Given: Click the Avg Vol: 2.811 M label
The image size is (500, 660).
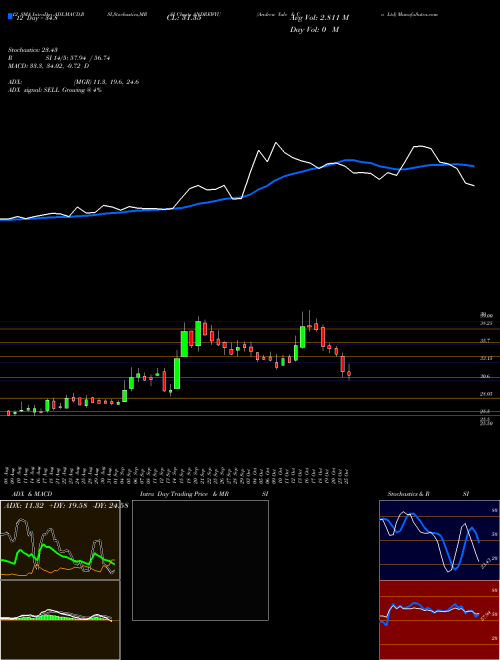Looking at the screenshot, I should tap(319, 18).
